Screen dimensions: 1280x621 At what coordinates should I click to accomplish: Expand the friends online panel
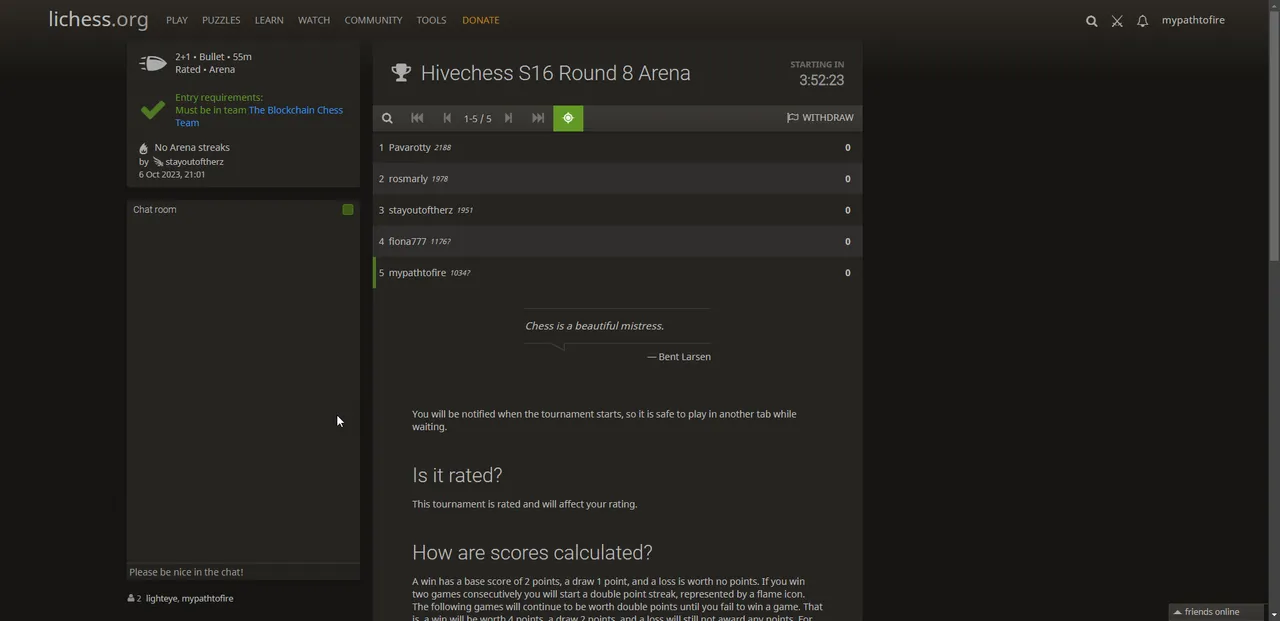tap(1212, 612)
